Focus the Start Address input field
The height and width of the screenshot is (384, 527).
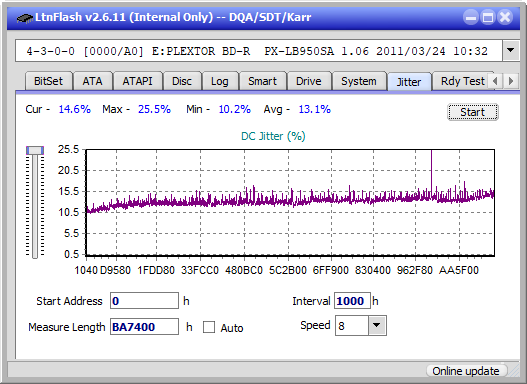145,301
